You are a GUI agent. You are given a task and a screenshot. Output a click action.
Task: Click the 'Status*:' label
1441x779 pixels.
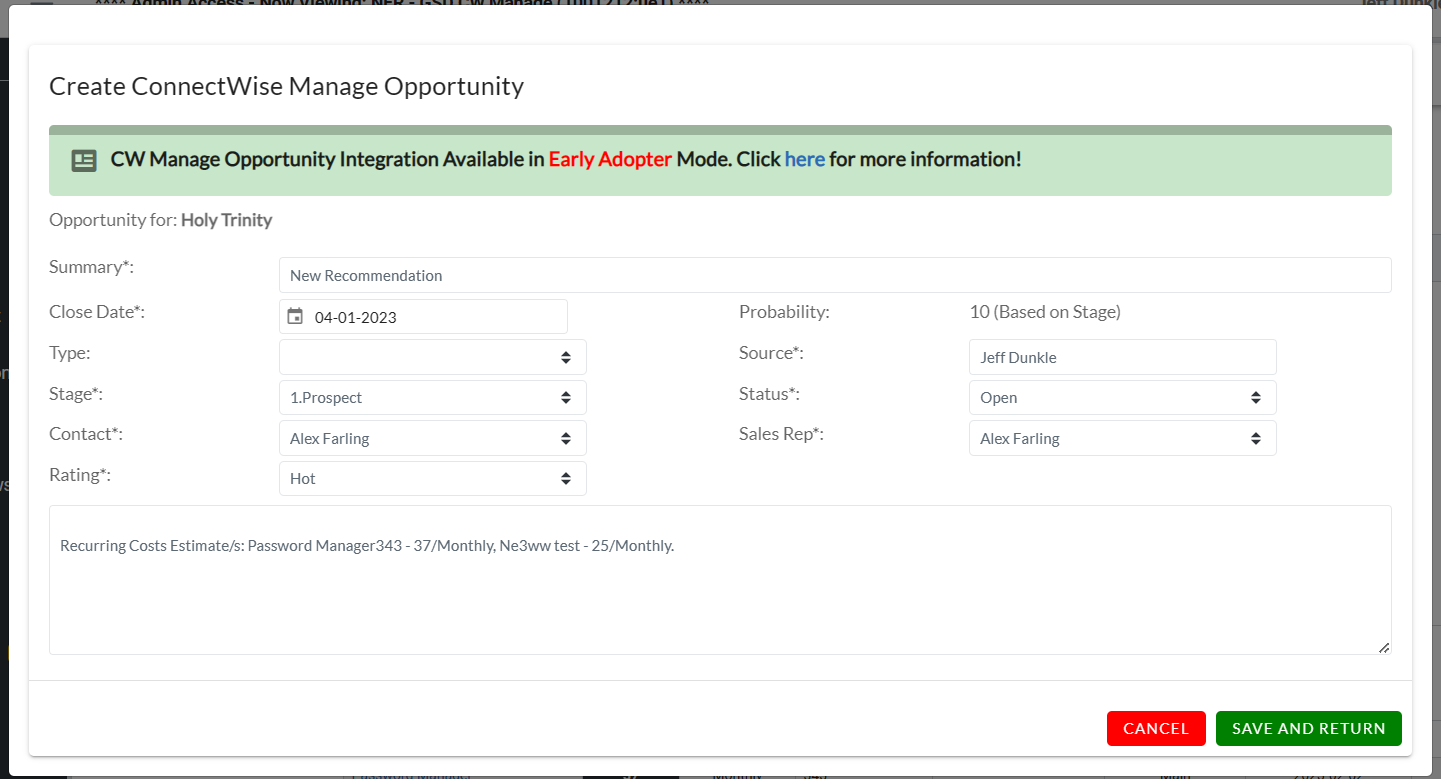769,394
